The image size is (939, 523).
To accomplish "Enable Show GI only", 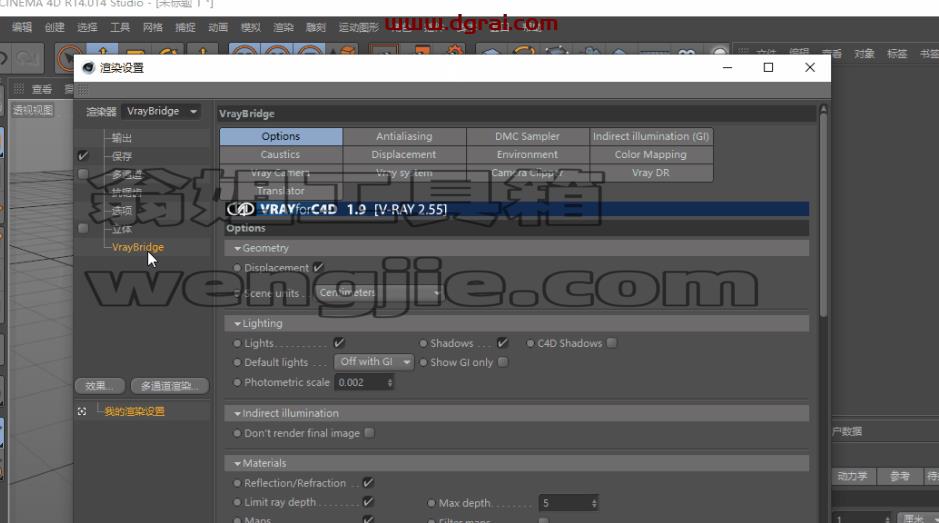I will pyautogui.click(x=503, y=362).
